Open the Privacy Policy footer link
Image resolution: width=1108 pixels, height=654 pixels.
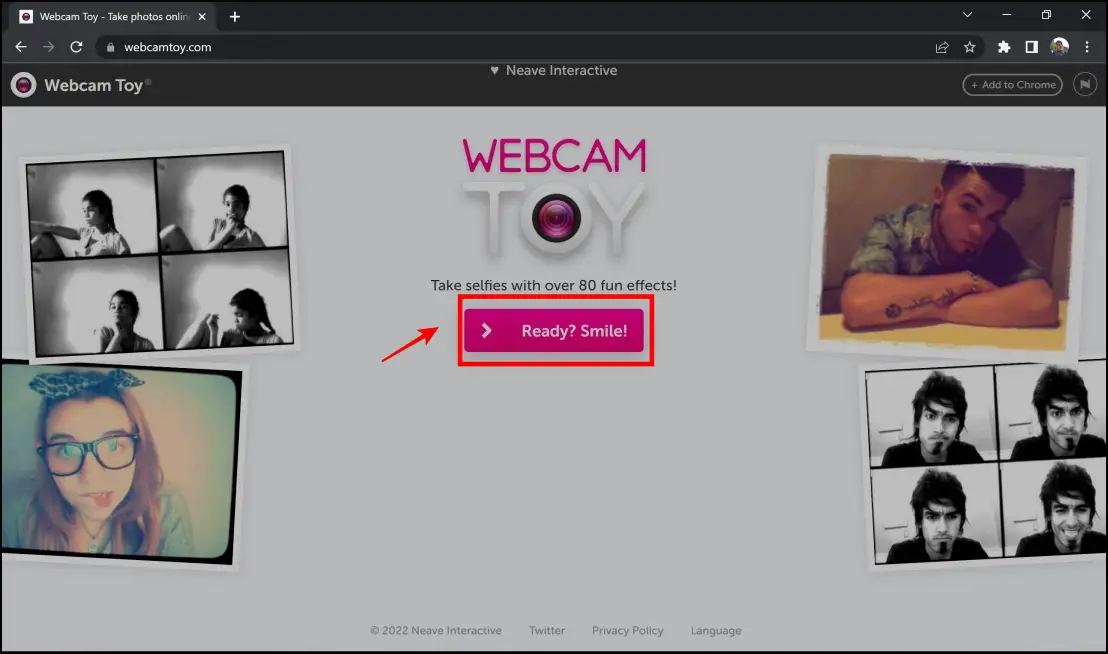[x=627, y=631]
